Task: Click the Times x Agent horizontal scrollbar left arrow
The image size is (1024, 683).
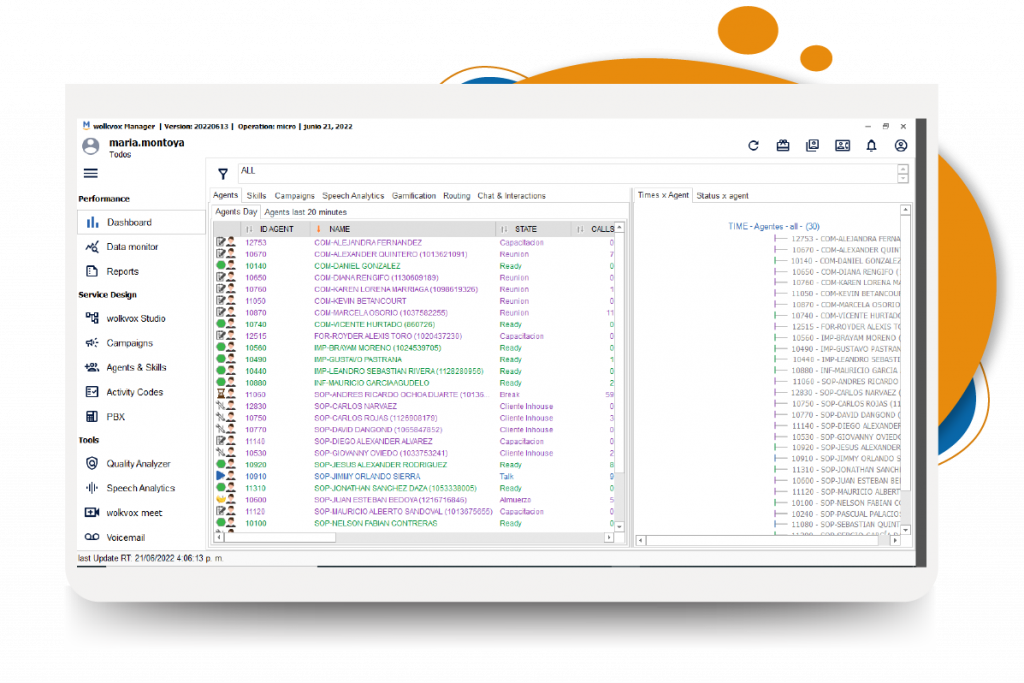Action: click(x=641, y=541)
